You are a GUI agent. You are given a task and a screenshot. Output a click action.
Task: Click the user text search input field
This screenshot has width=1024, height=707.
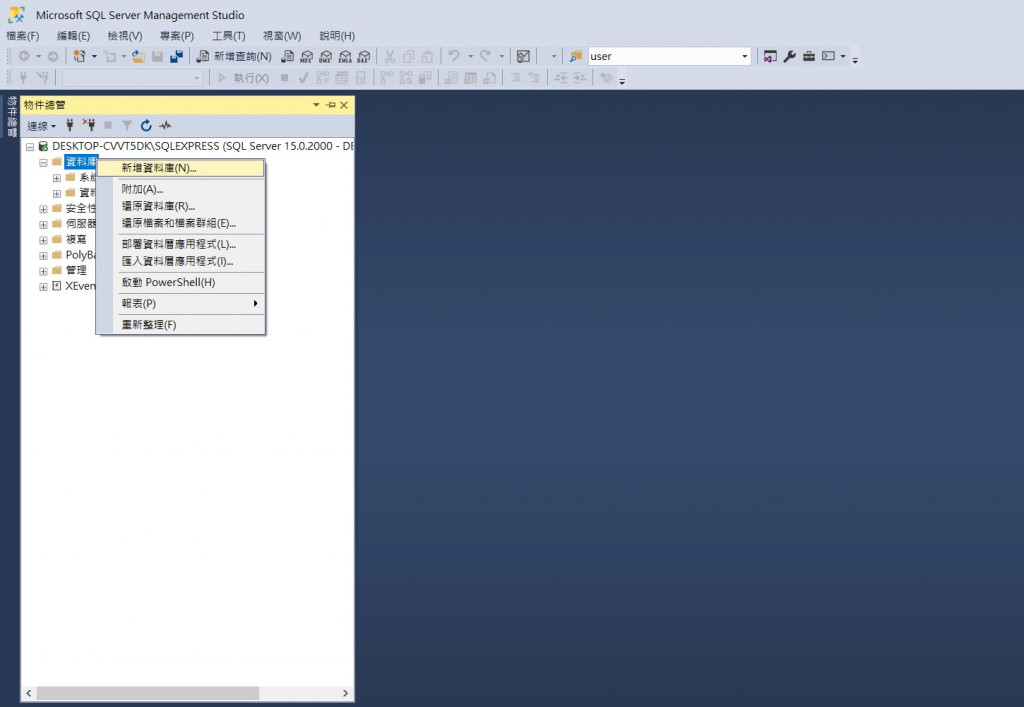664,57
